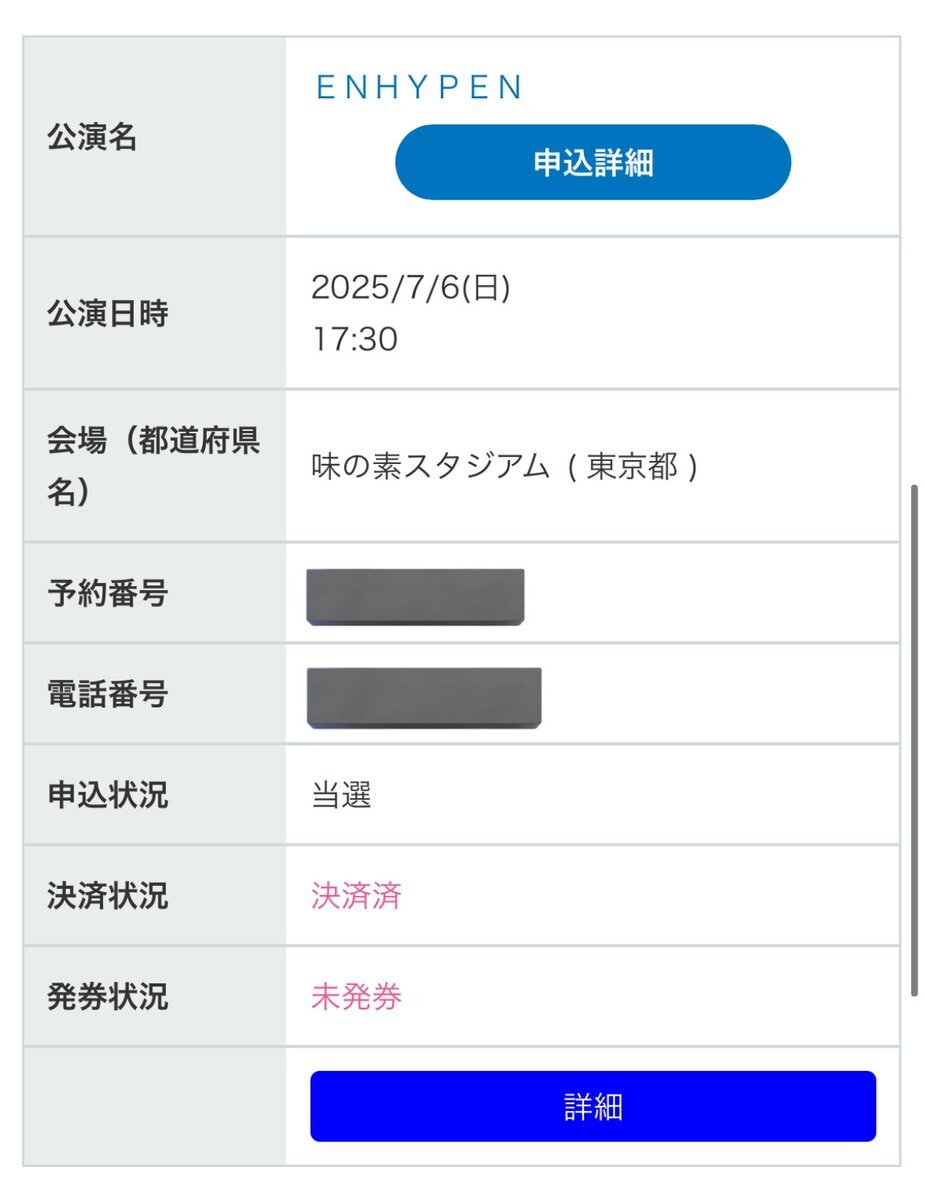Click the 公演名 row label
Viewport: 925px width, 1200px height.
[92, 138]
